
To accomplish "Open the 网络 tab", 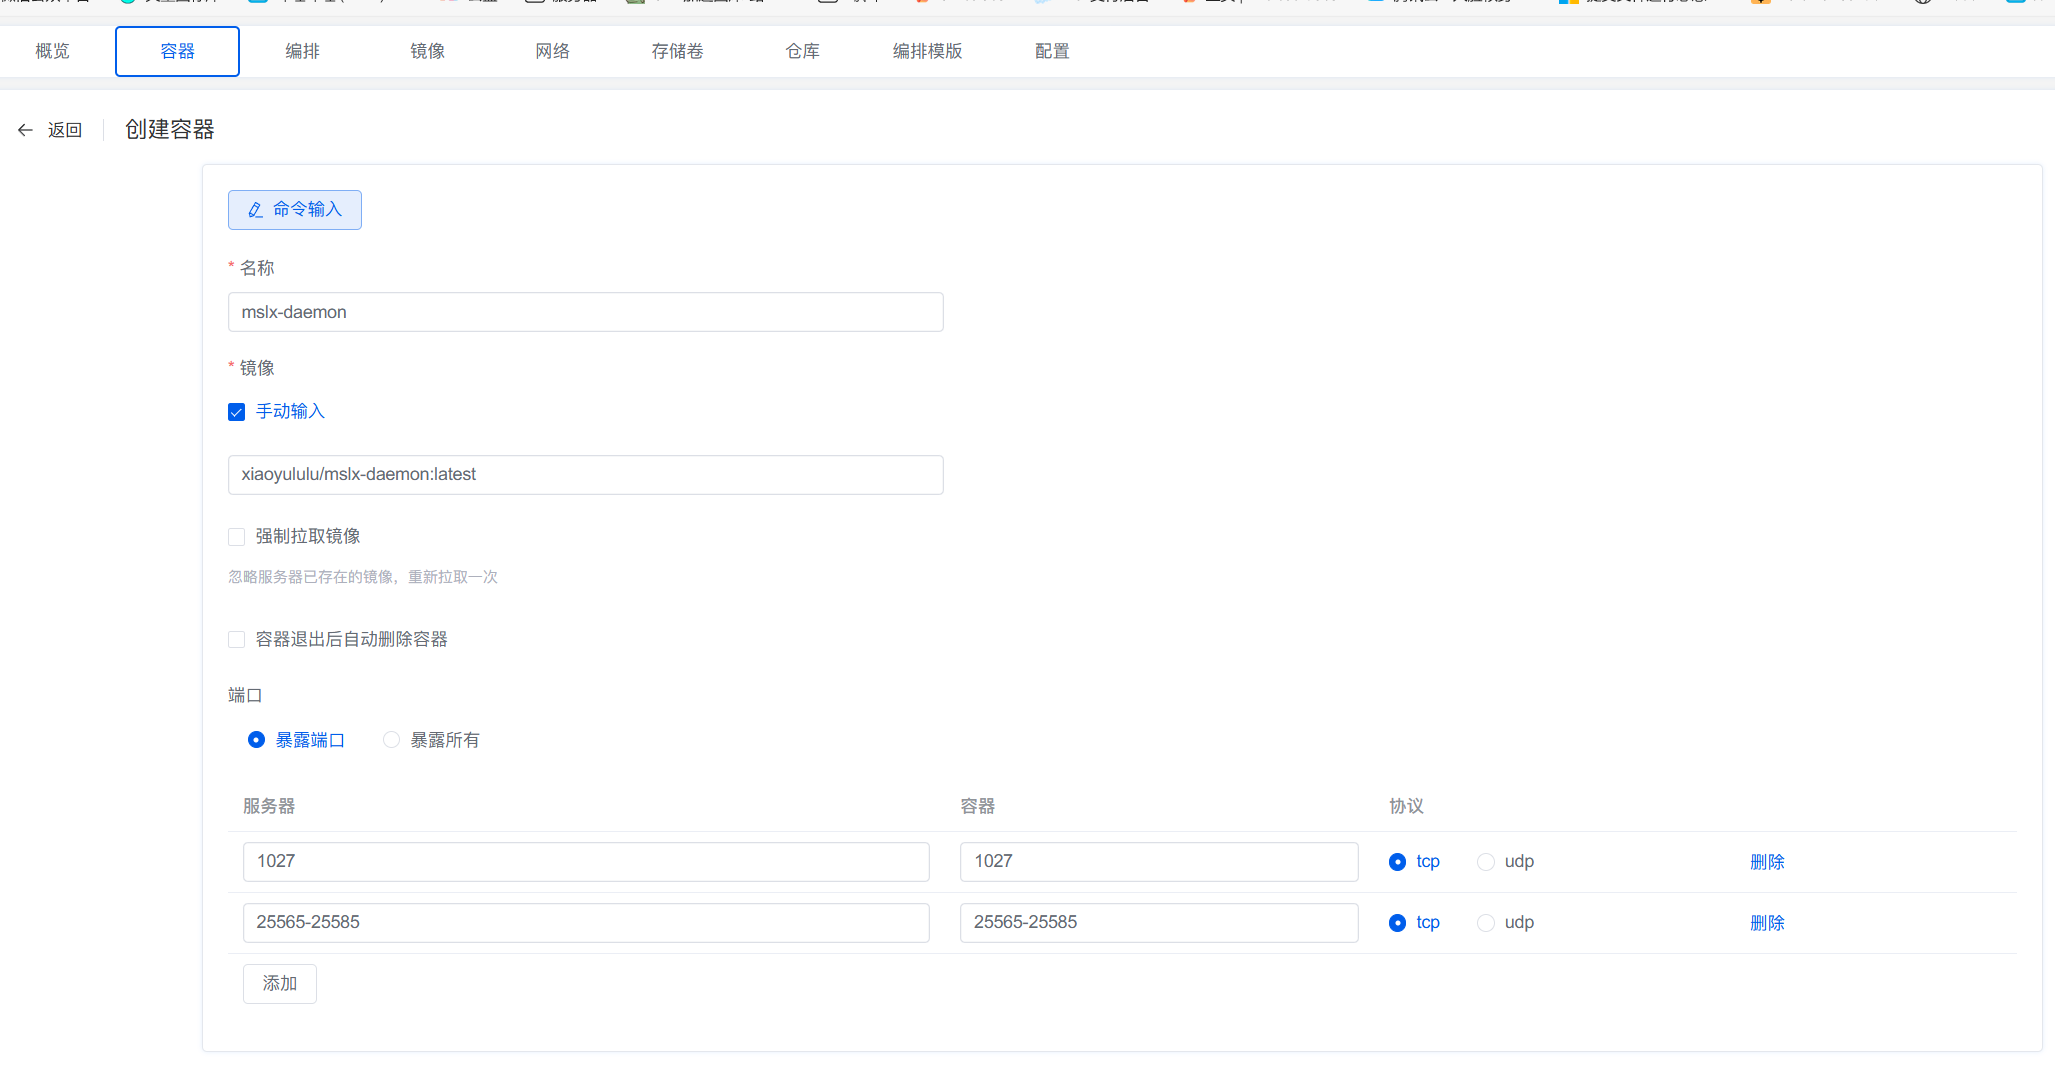I will 552,51.
